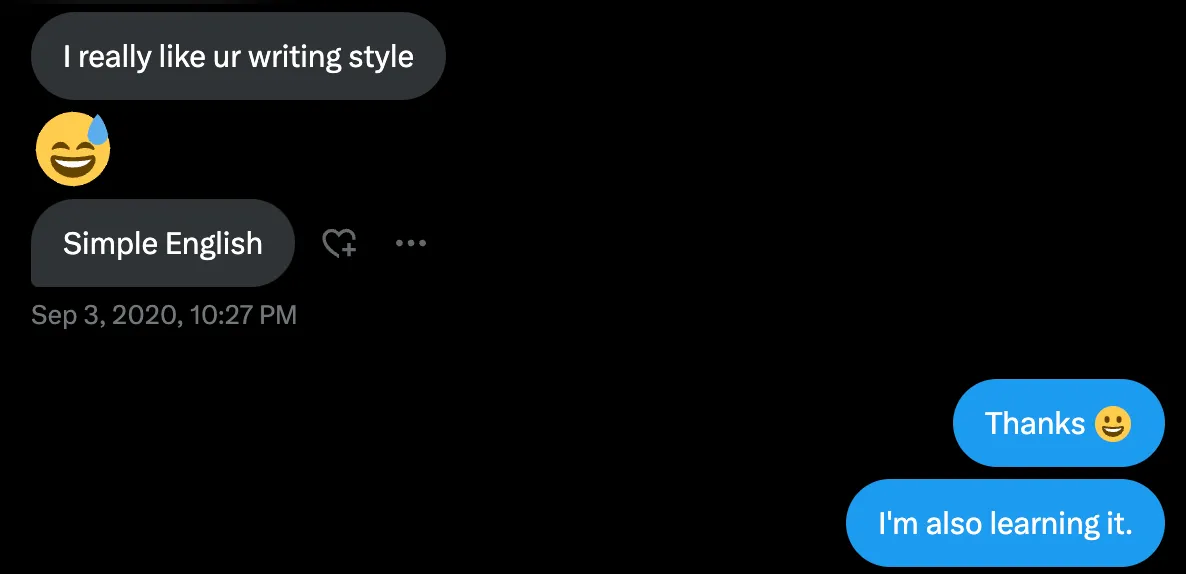Click the grinning emoji inside the Thanks bubble
This screenshot has width=1186, height=574.
(x=1112, y=424)
